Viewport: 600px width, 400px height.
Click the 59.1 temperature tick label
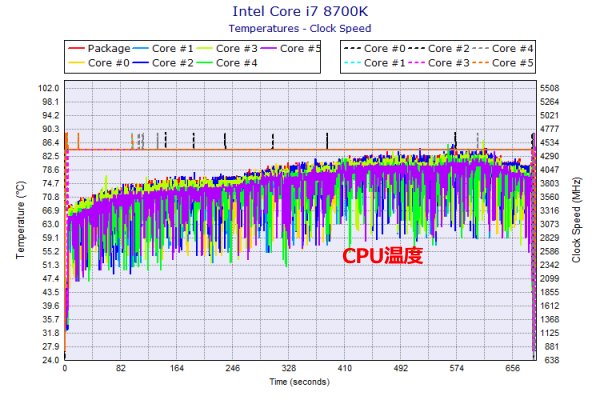tap(51, 238)
